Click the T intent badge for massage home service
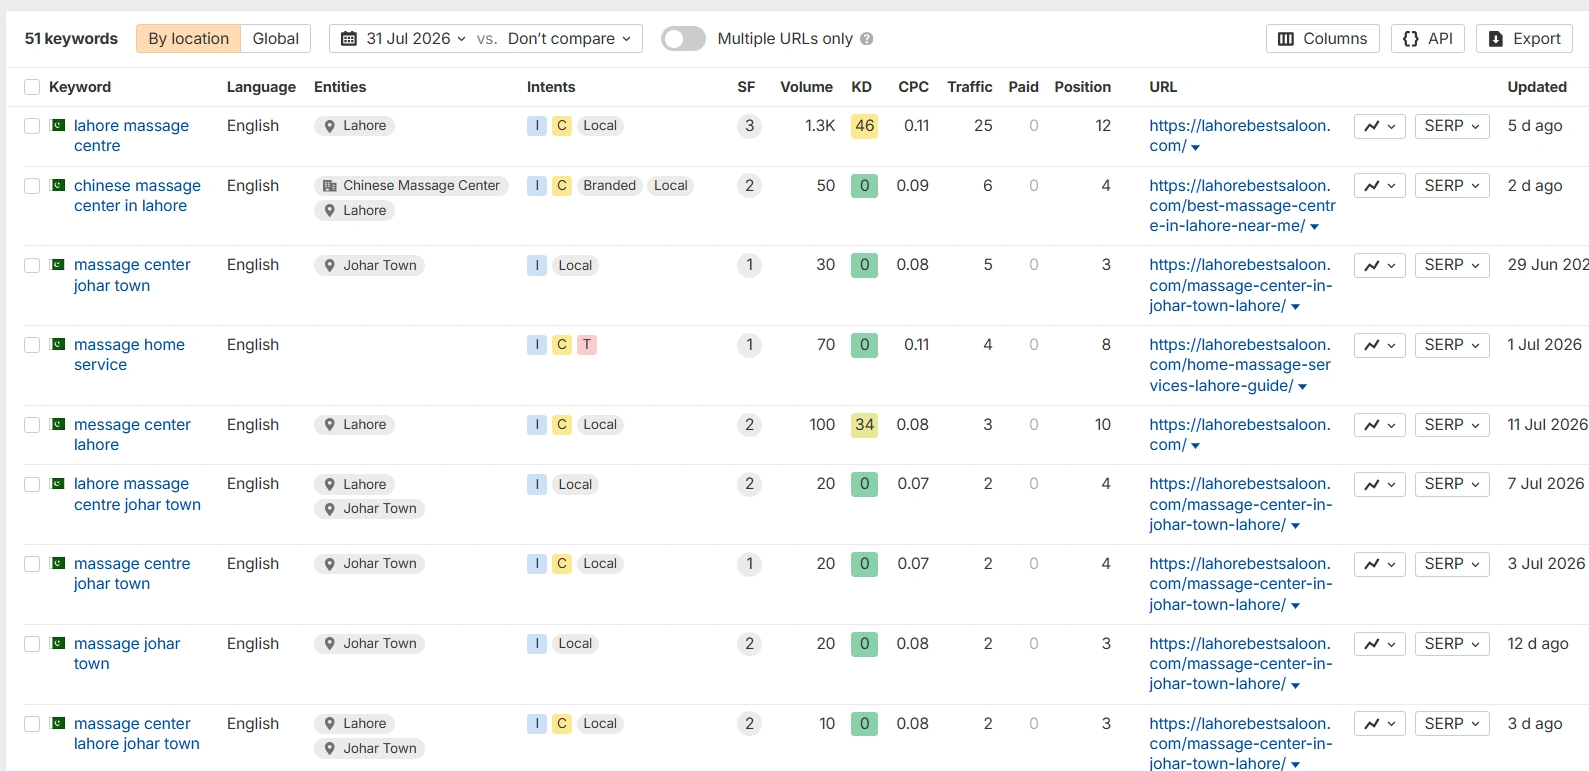Screen dimensions: 1589x771 [587, 345]
